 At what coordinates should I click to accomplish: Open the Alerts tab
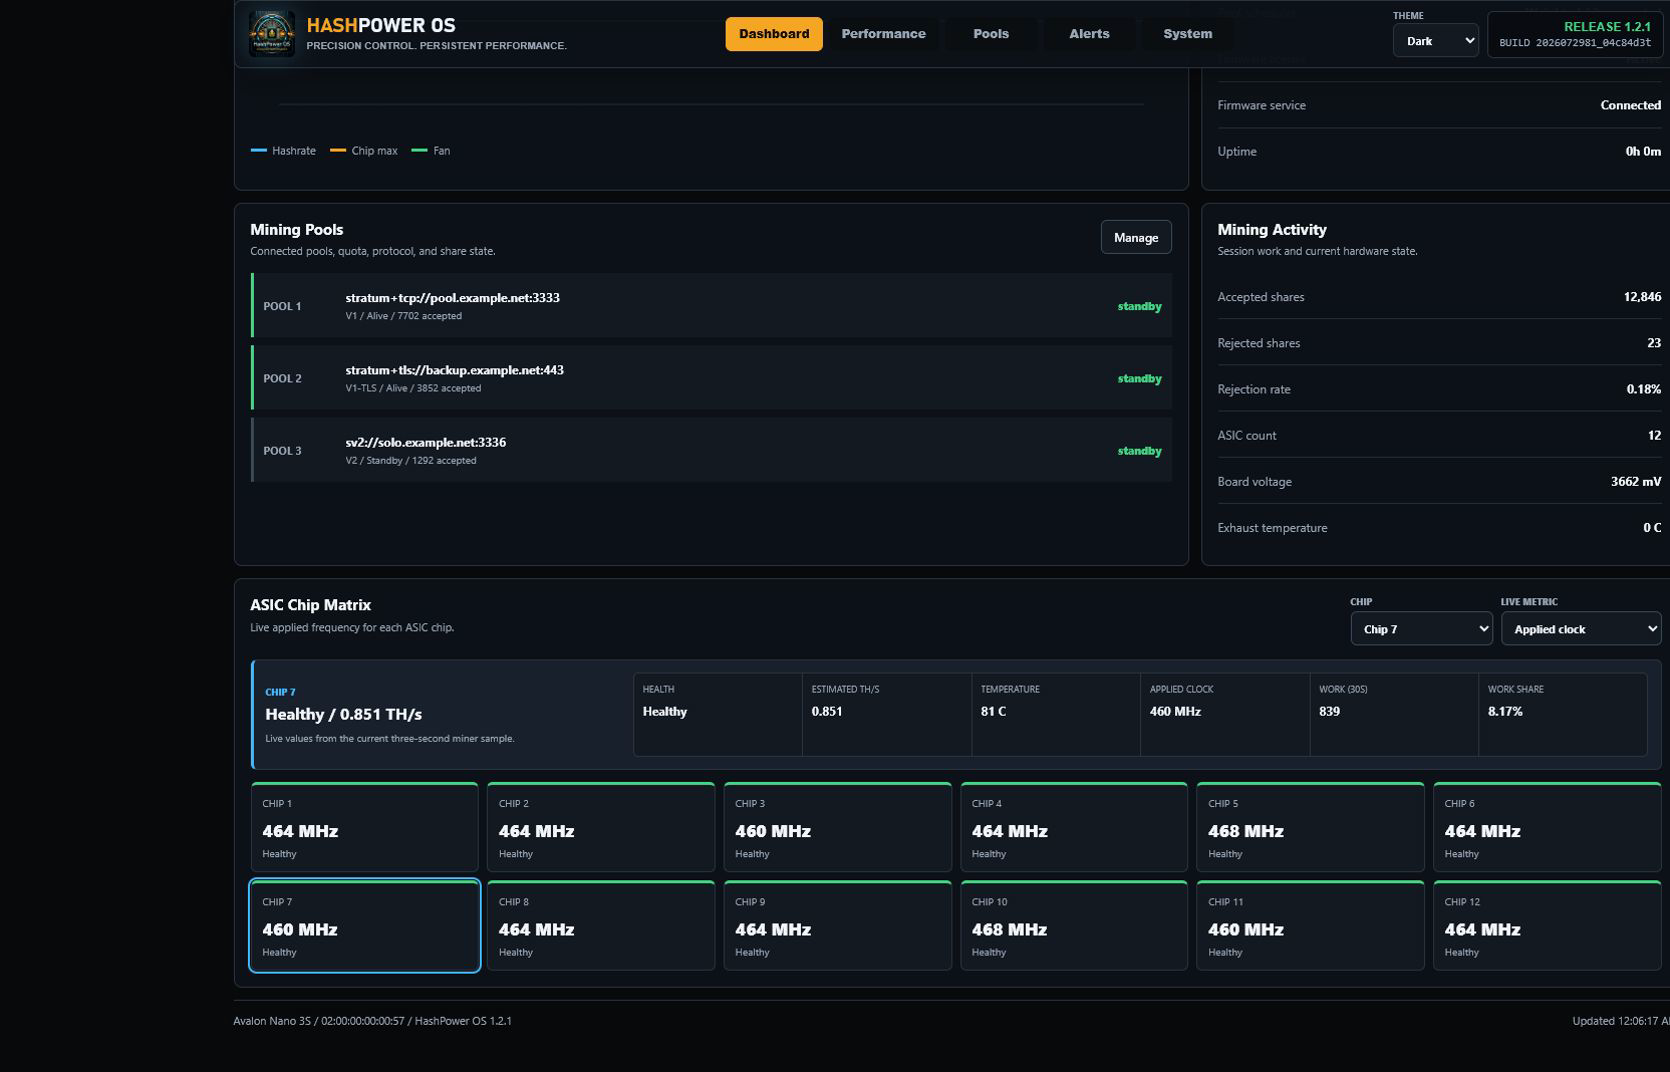[x=1089, y=34]
